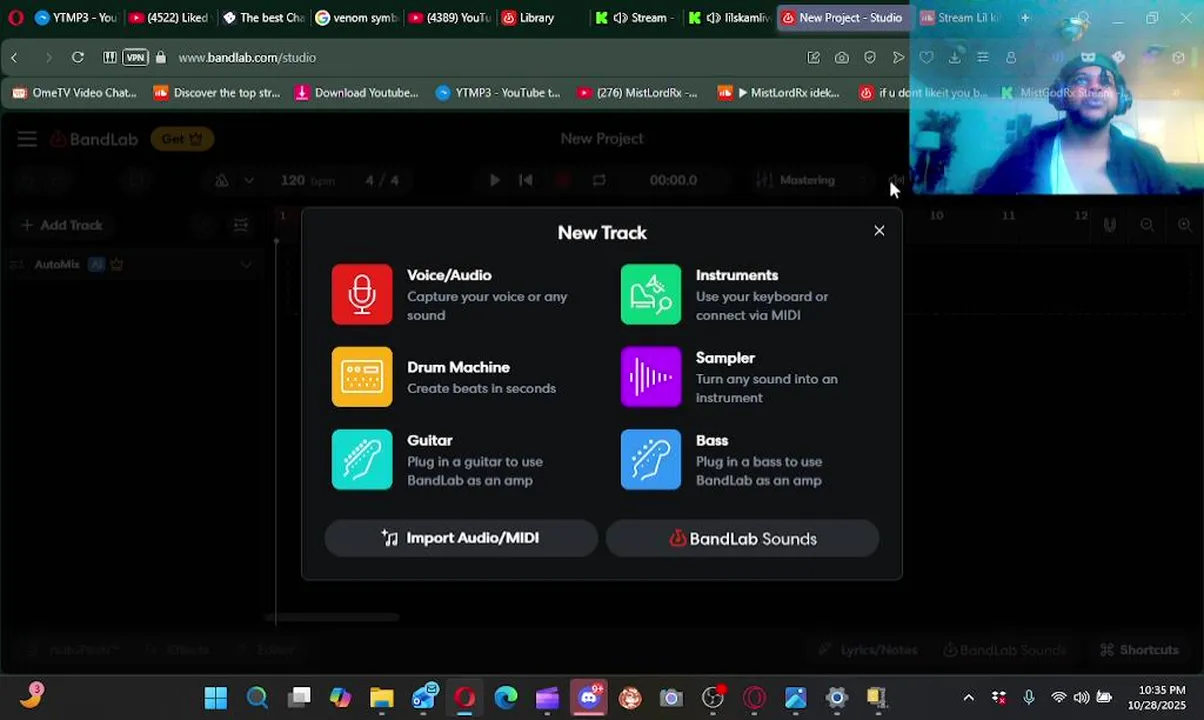This screenshot has height=720, width=1204.
Task: Open the Download Youtube bookmark
Action: pos(357,93)
